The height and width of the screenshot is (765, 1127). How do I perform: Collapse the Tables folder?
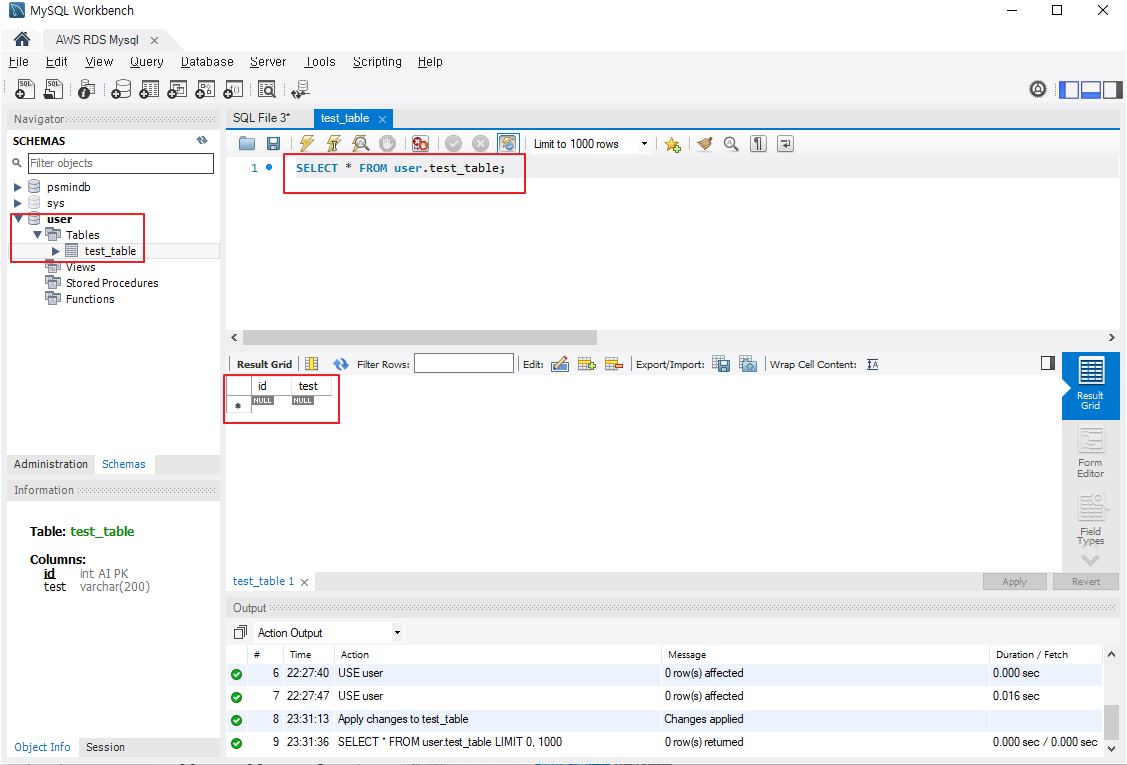pyautogui.click(x=37, y=234)
